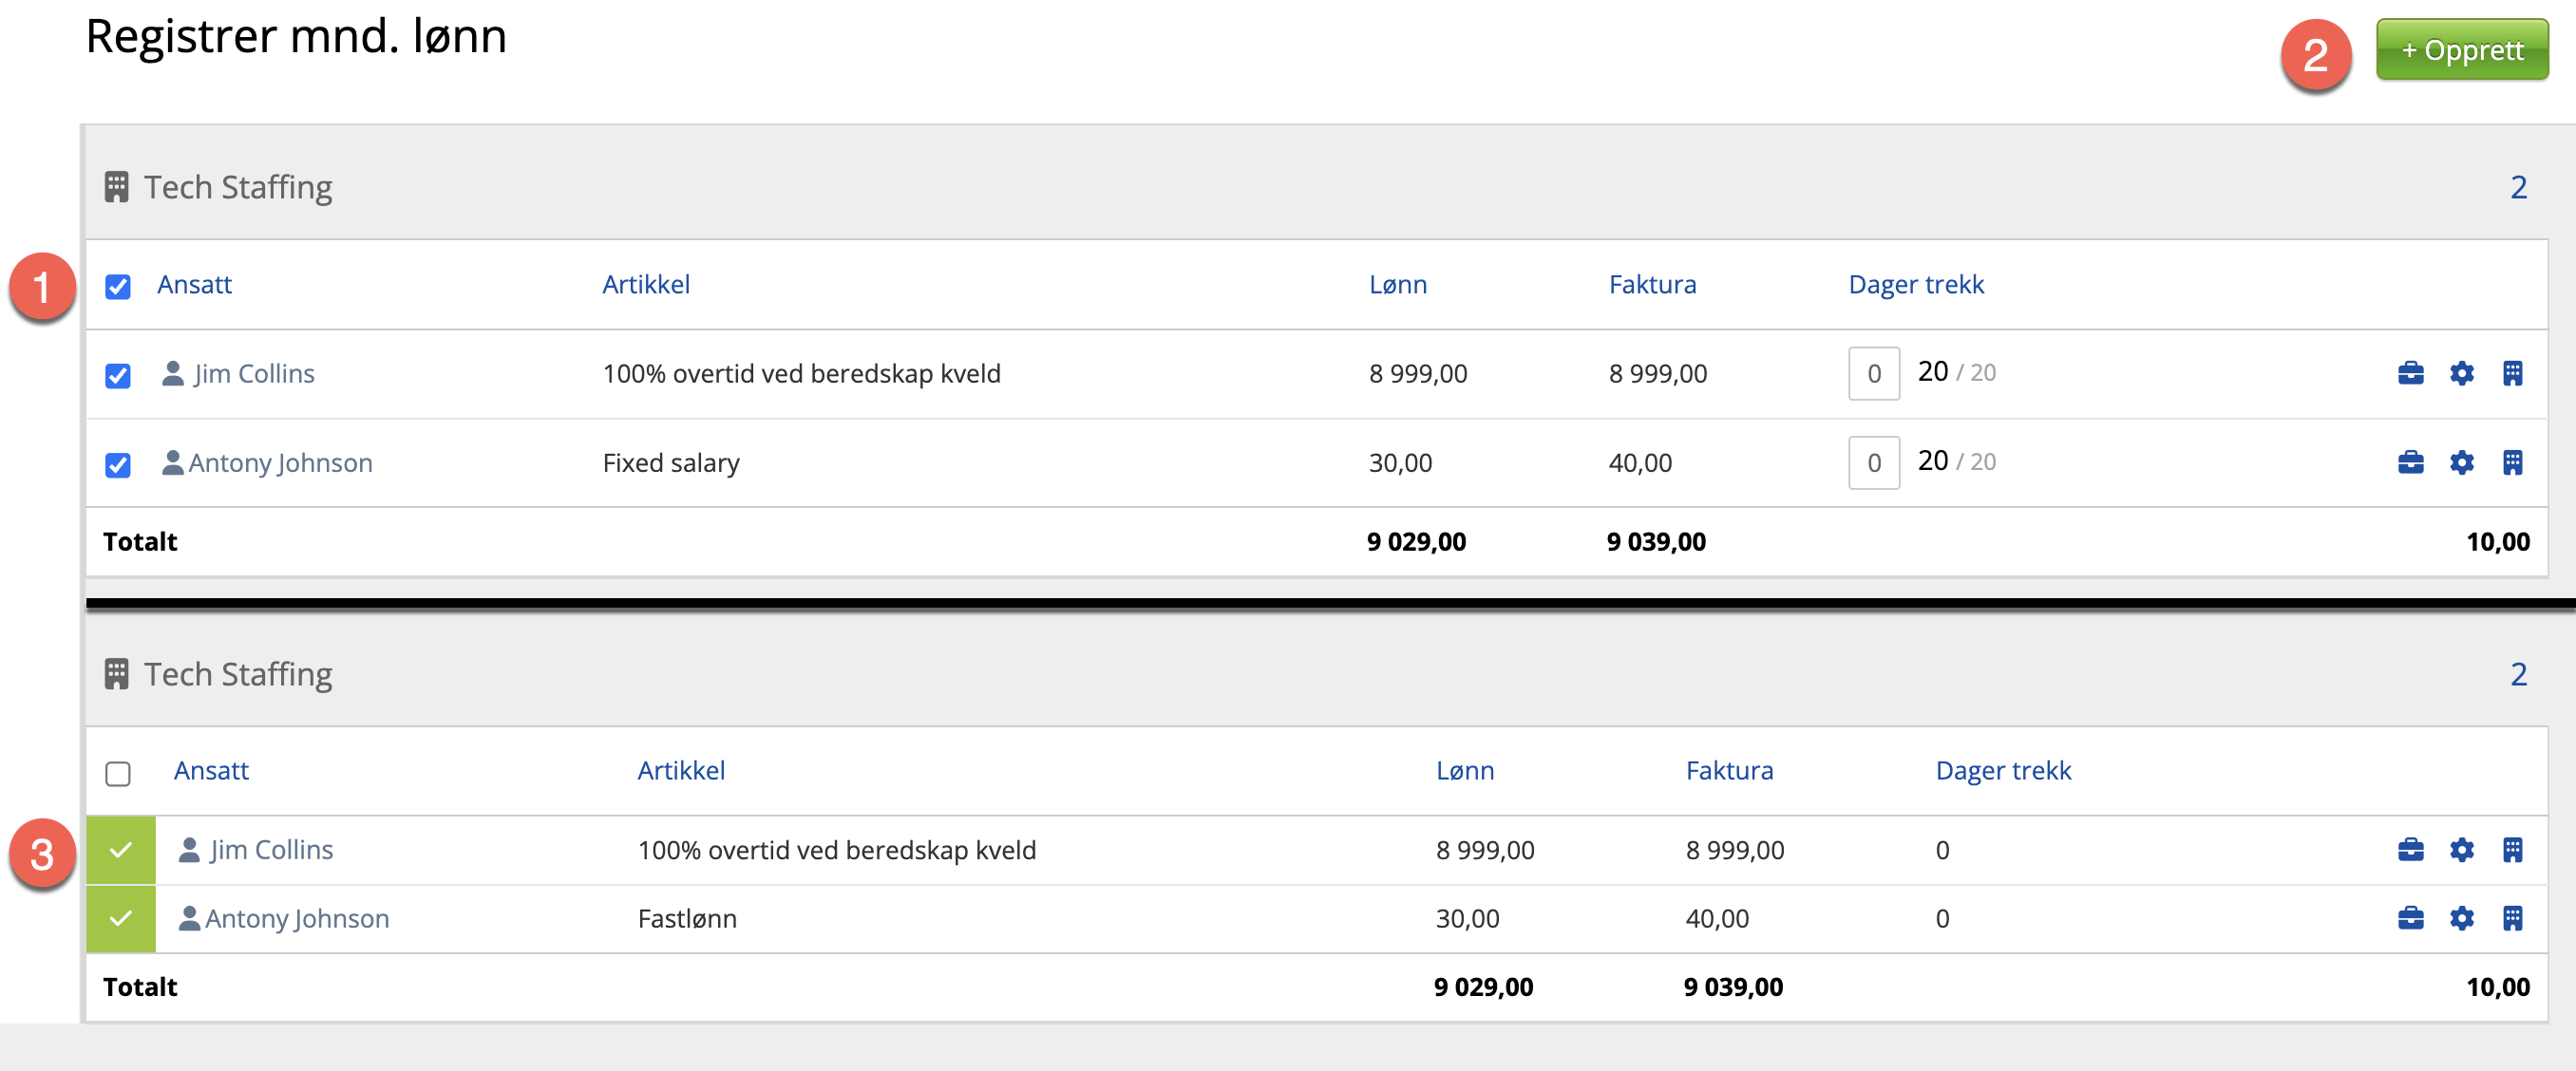Viewport: 2576px width, 1071px height.
Task: Uncheck top Jim Collins checkbox
Action: click(118, 376)
